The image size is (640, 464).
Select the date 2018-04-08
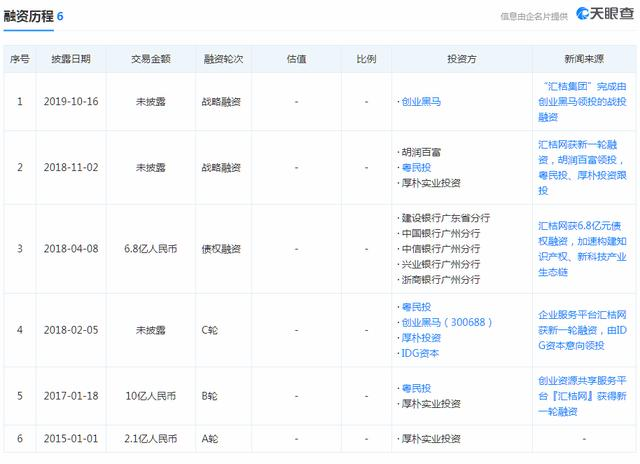tap(71, 249)
